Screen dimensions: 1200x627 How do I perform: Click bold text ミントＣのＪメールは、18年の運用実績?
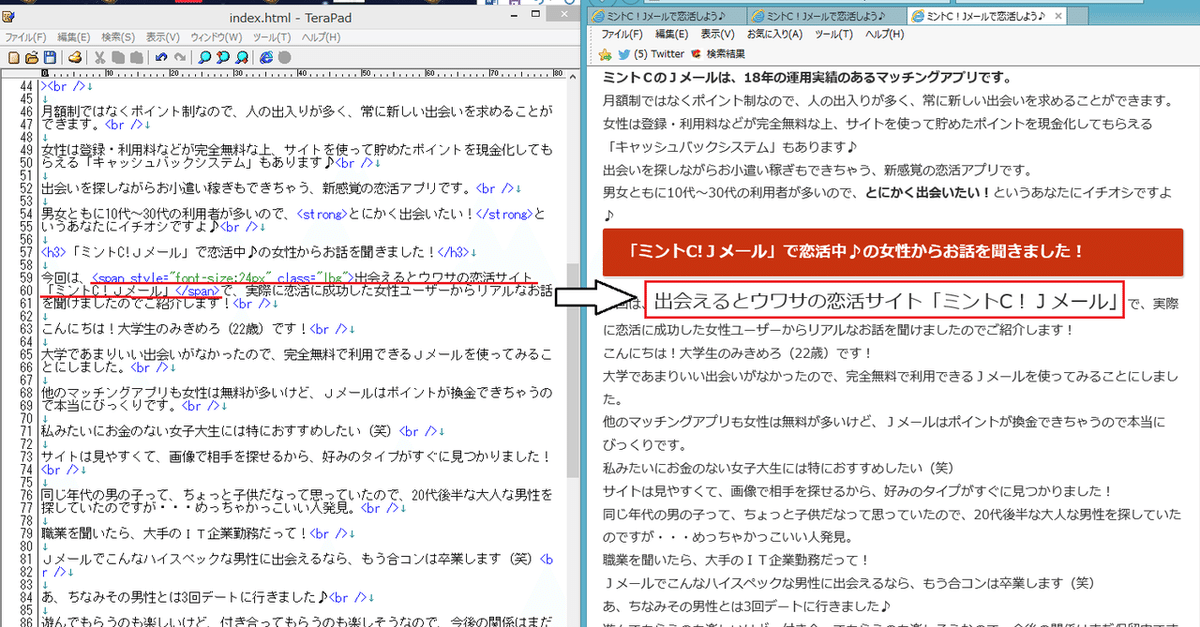[808, 77]
